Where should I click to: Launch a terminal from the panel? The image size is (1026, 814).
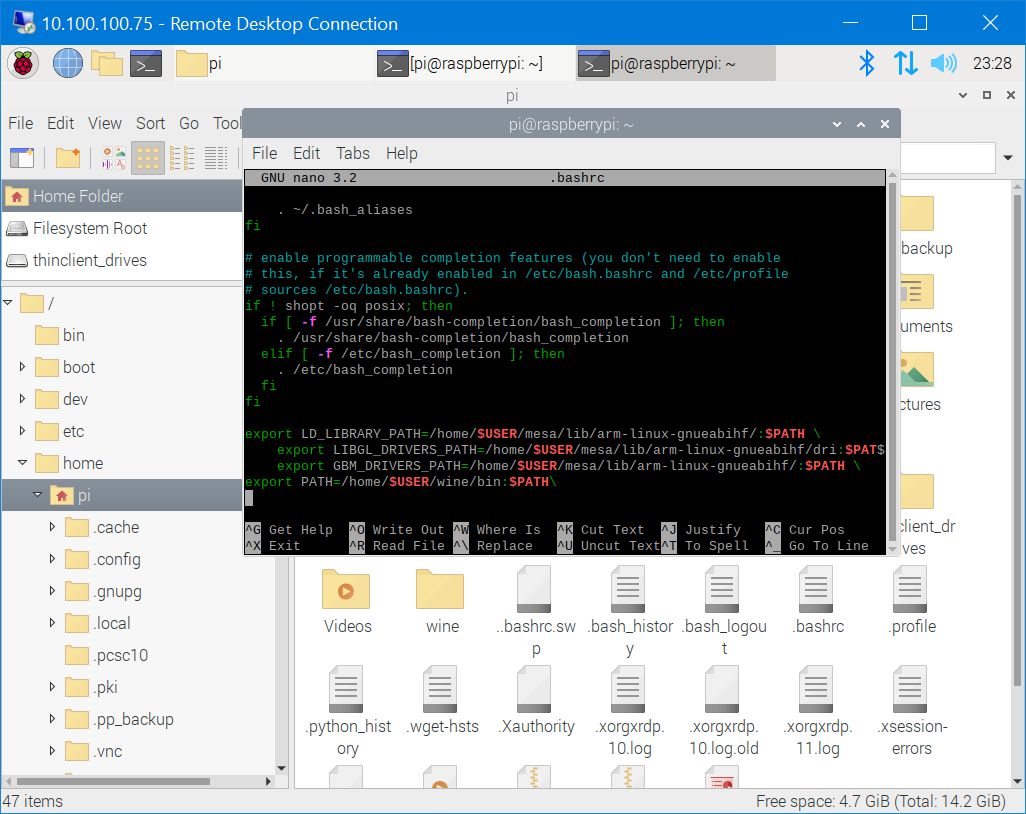click(145, 63)
